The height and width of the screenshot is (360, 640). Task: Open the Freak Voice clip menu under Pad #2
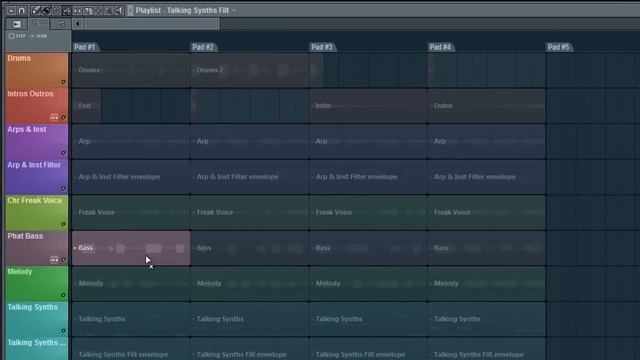(x=194, y=212)
